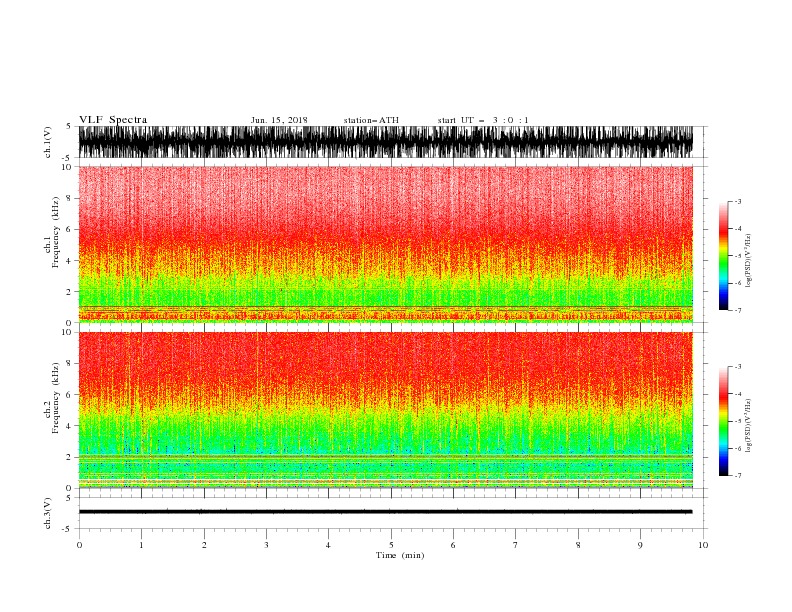Click the "-5" tick on ch.2 colorbar
The height and width of the screenshot is (612, 792).
coord(737,421)
